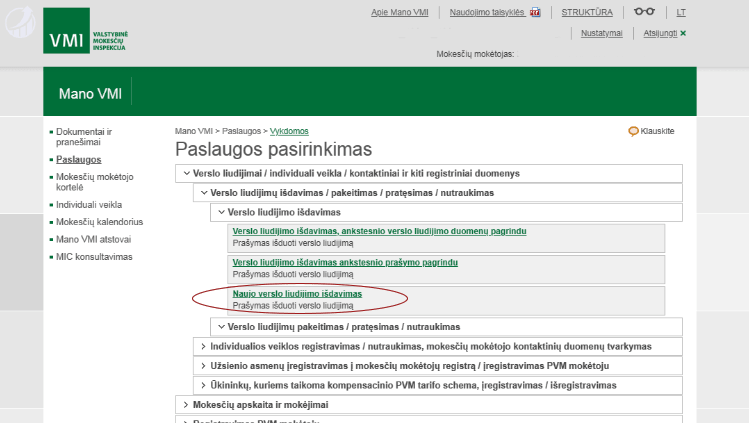
Task: Expand Ūkininkų kompensacinio PVM tarifo section
Action: click(438, 385)
